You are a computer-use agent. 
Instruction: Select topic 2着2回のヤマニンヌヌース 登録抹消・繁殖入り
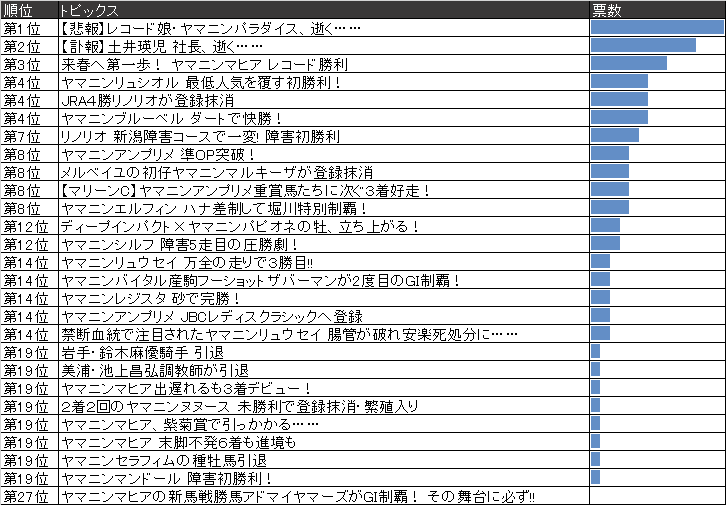[x=240, y=407]
